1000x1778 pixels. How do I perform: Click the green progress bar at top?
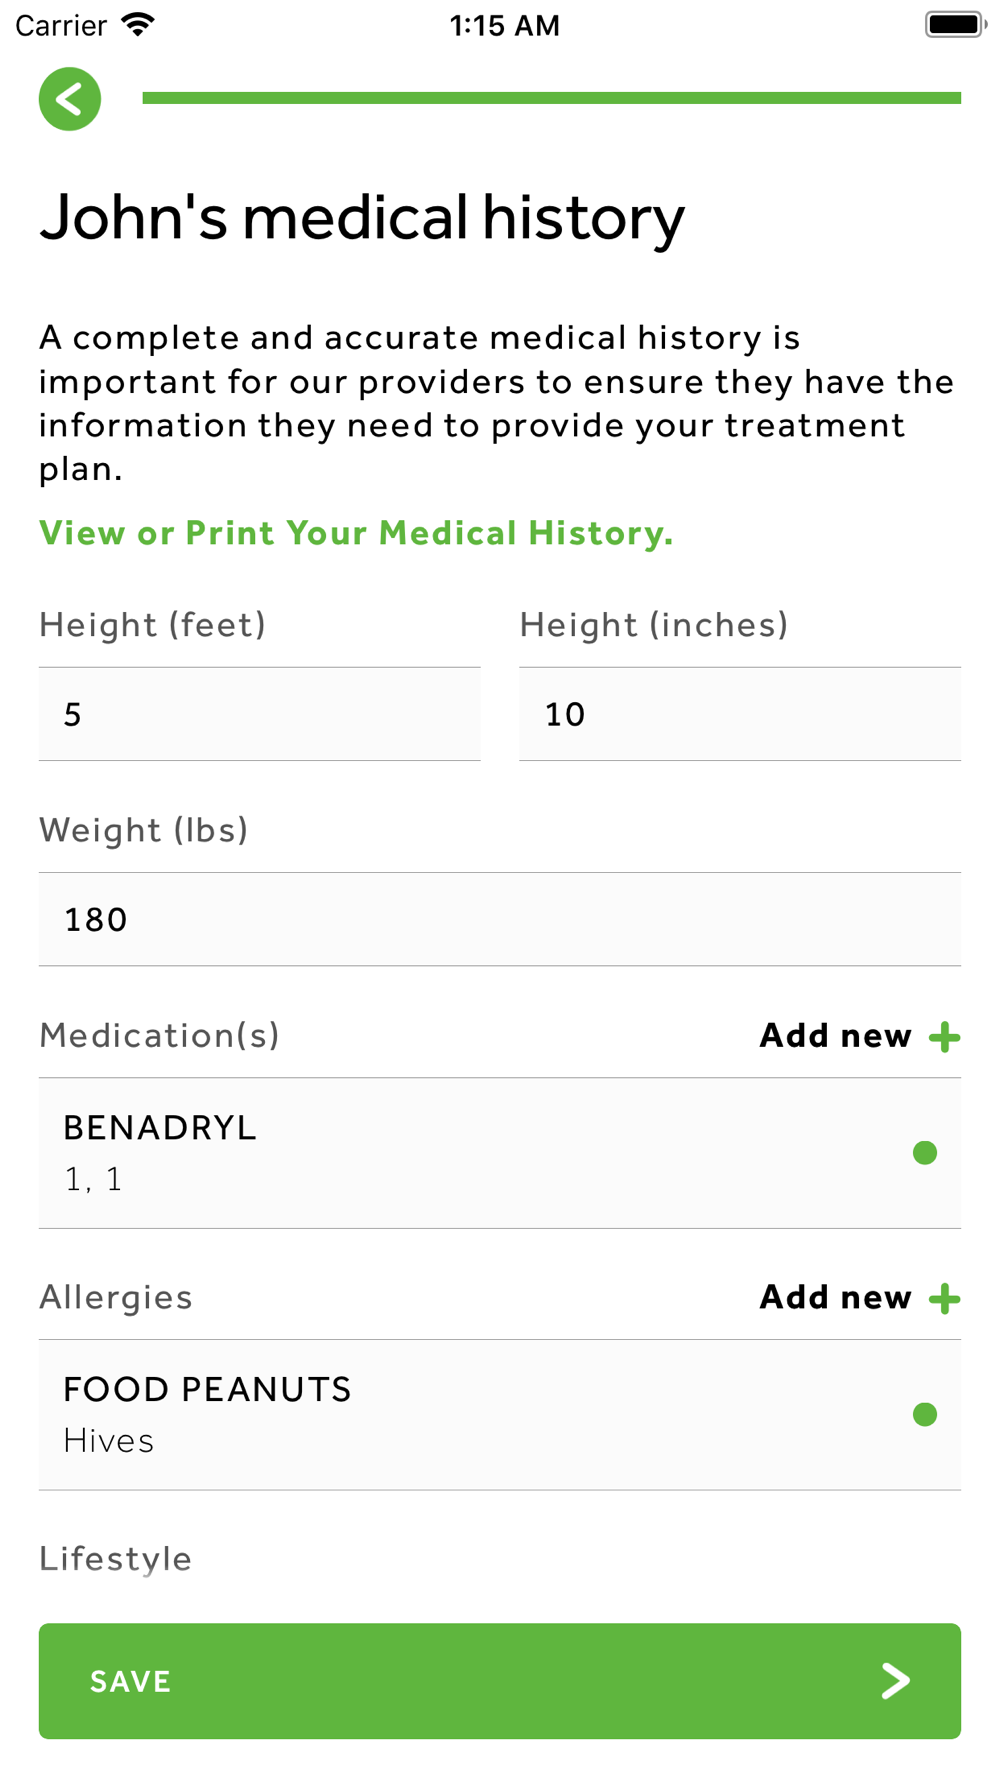552,98
